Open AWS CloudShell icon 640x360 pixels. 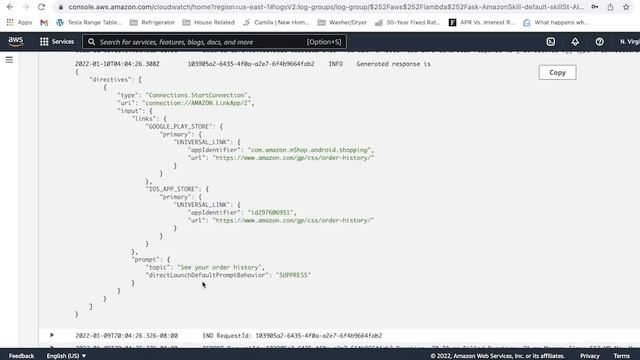coord(551,42)
